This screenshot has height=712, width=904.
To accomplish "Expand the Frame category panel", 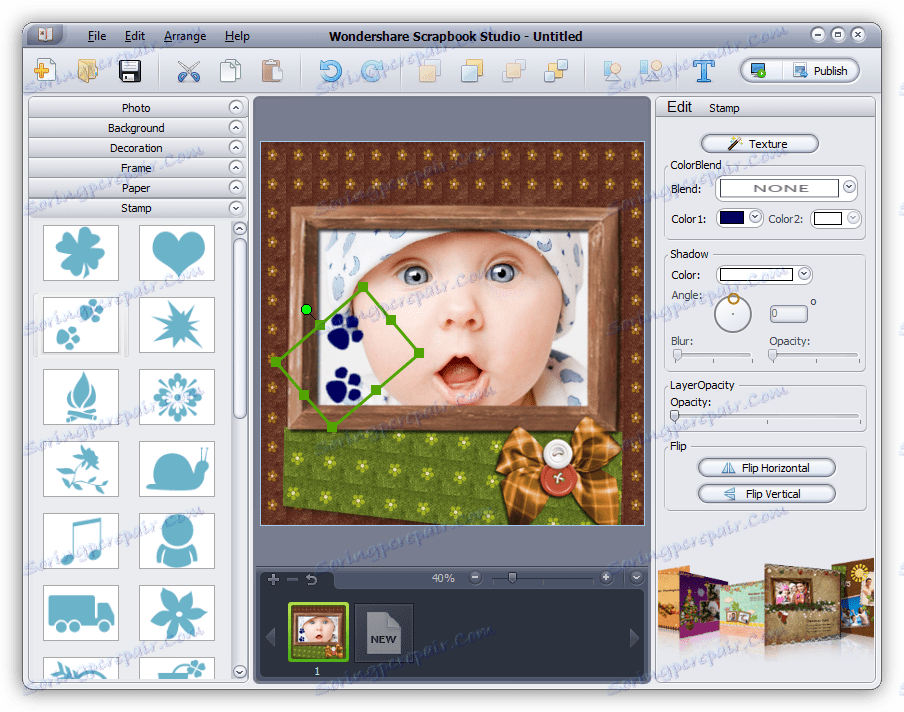I will coord(136,167).
